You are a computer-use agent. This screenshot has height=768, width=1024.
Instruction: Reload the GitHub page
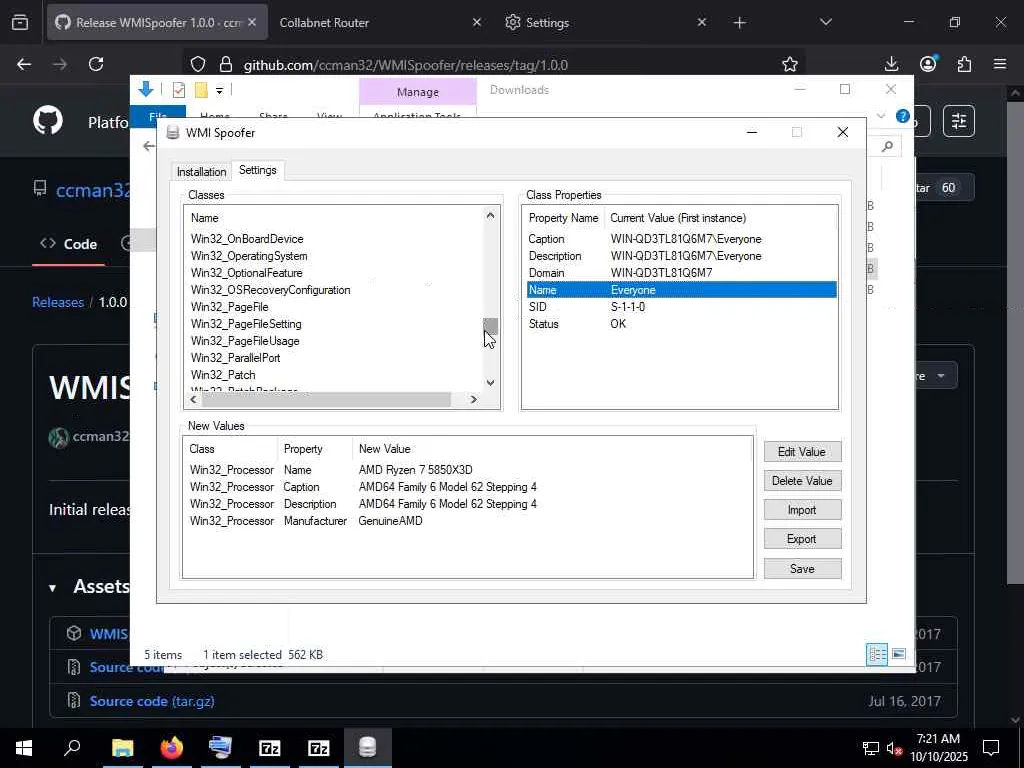click(96, 64)
